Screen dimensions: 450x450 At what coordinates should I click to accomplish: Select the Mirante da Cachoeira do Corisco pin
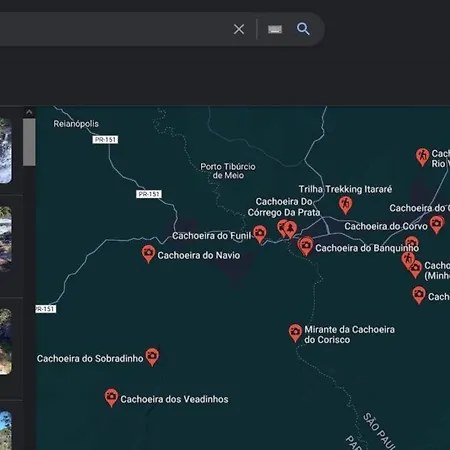point(295,333)
